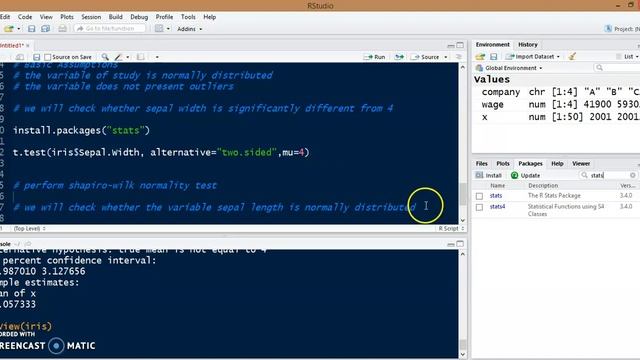Save all open documents icon
The width and height of the screenshot is (640, 360).
45,29
